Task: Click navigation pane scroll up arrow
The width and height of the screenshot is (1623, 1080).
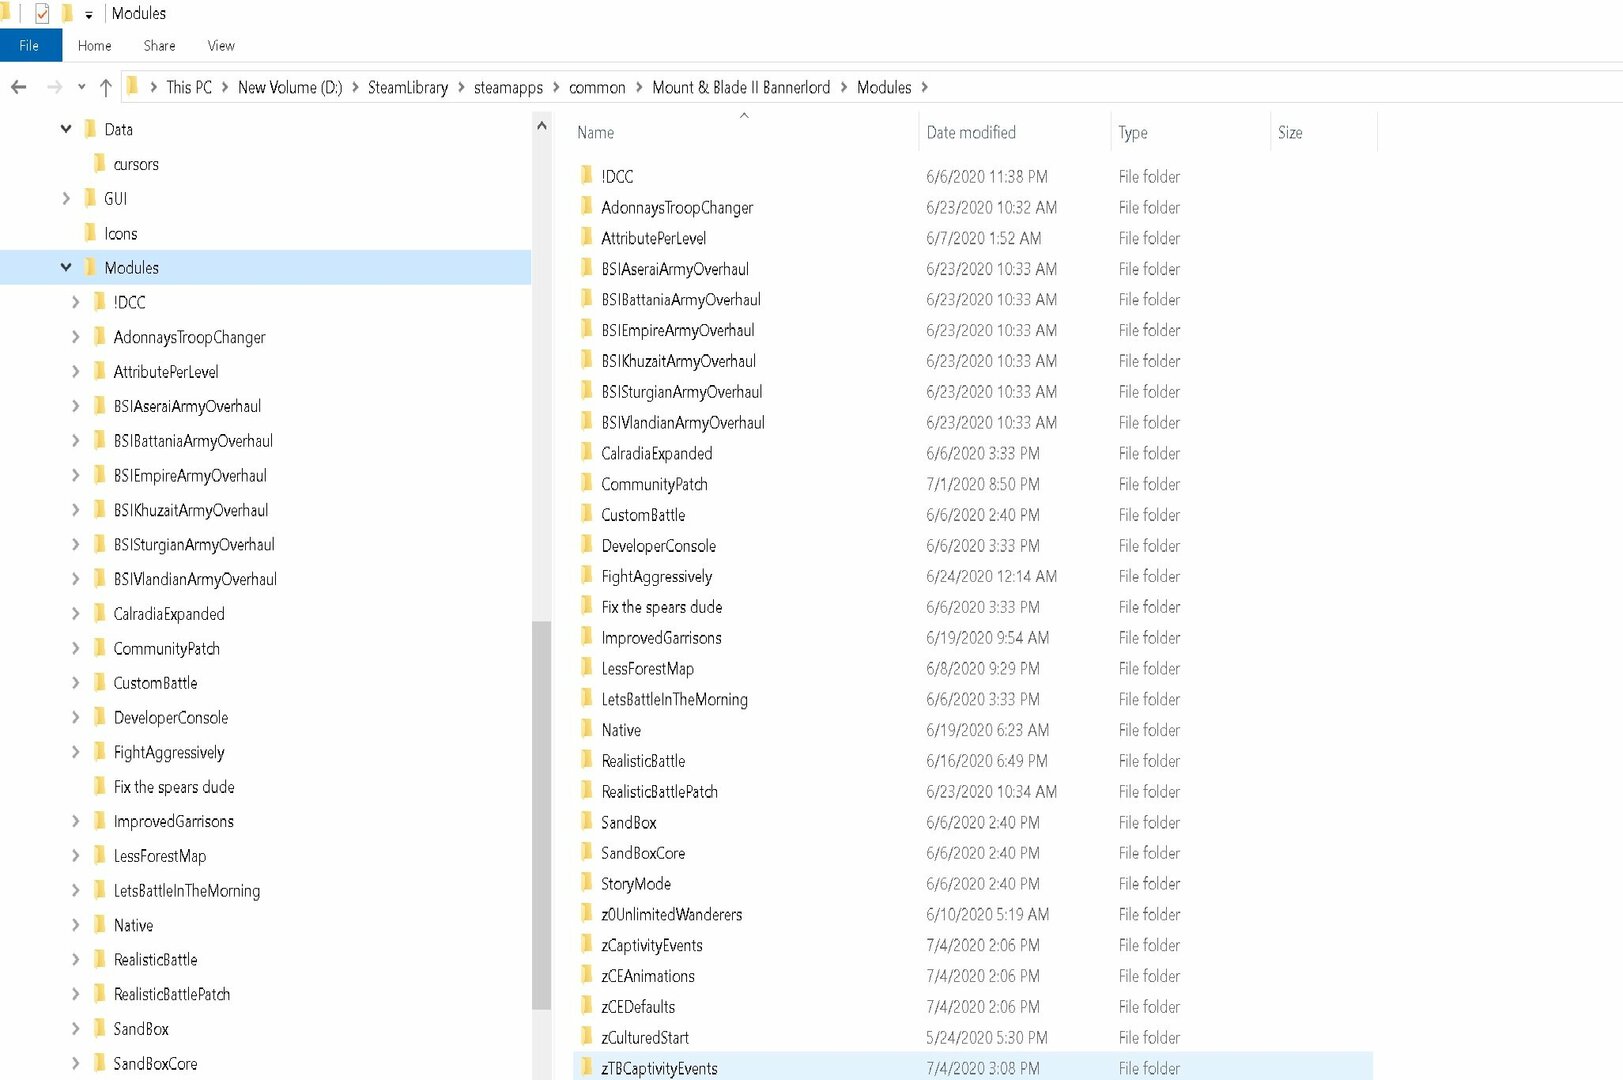Action: 541,126
